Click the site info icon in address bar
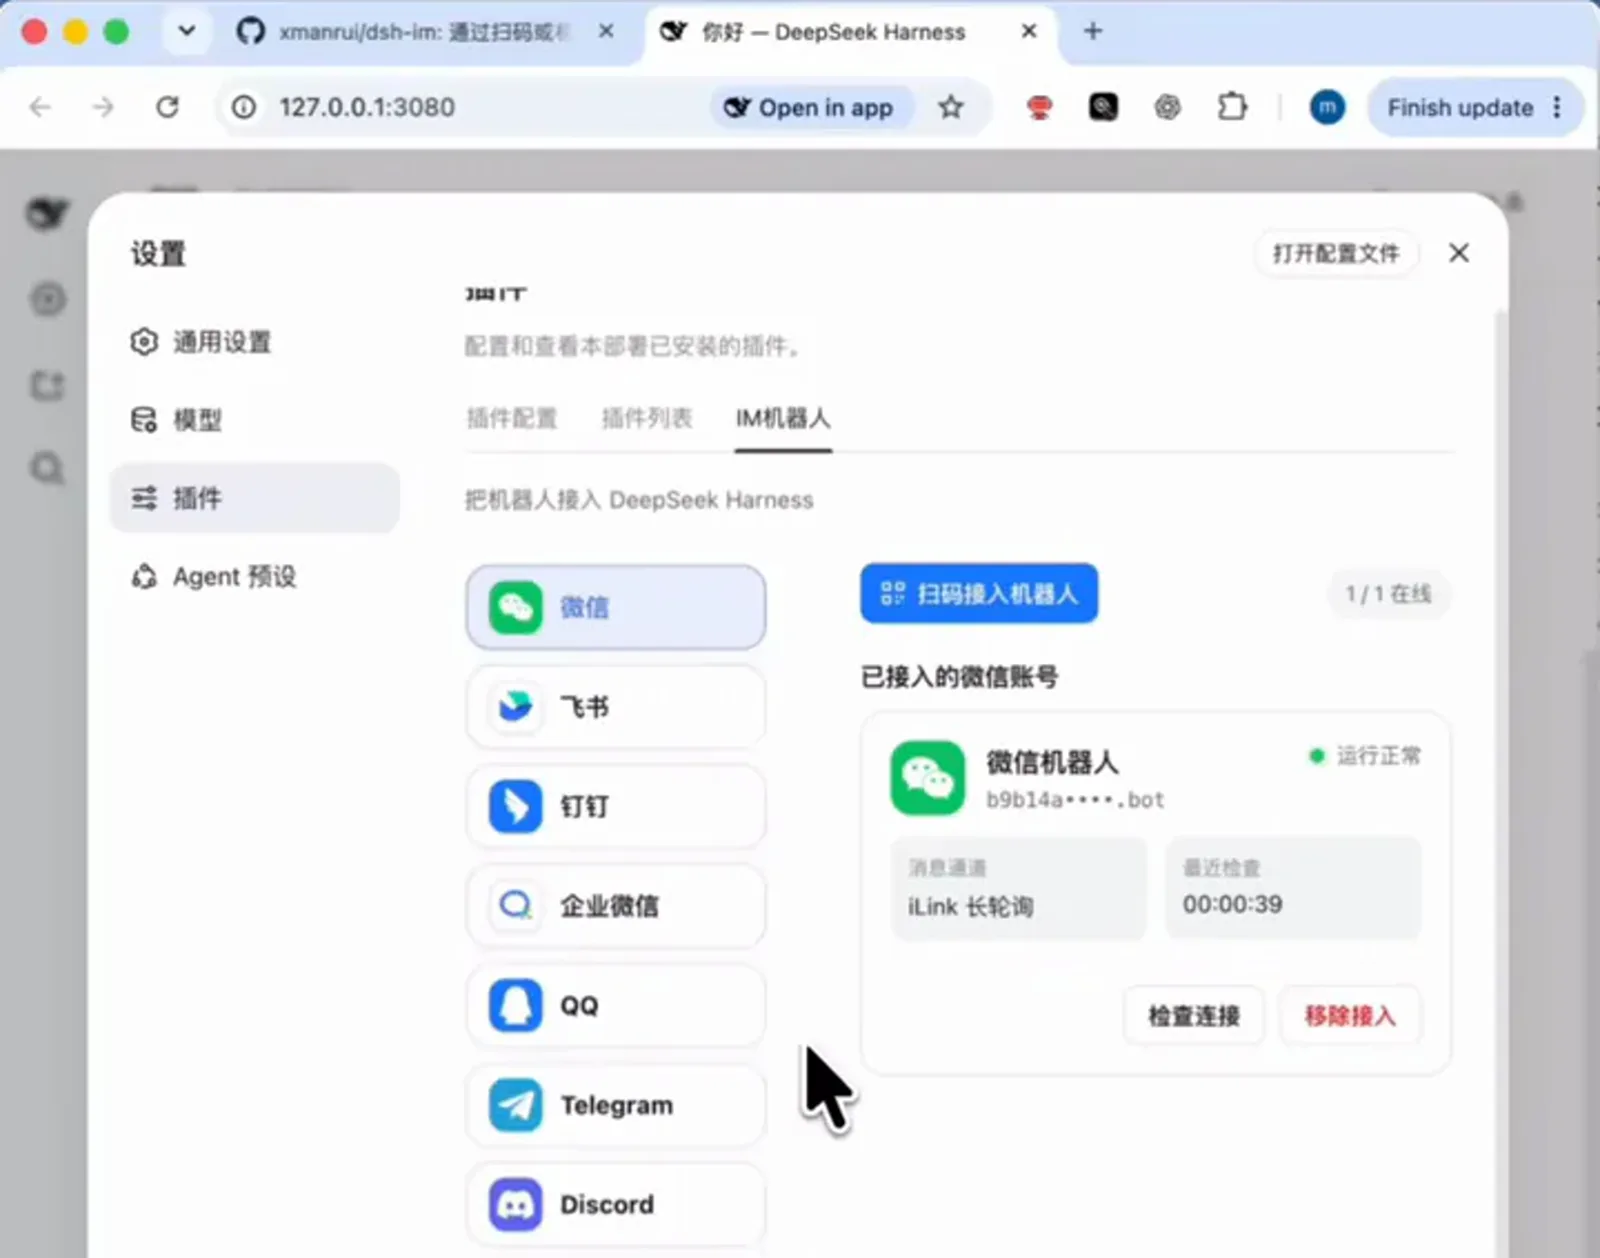The height and width of the screenshot is (1258, 1600). click(x=244, y=107)
